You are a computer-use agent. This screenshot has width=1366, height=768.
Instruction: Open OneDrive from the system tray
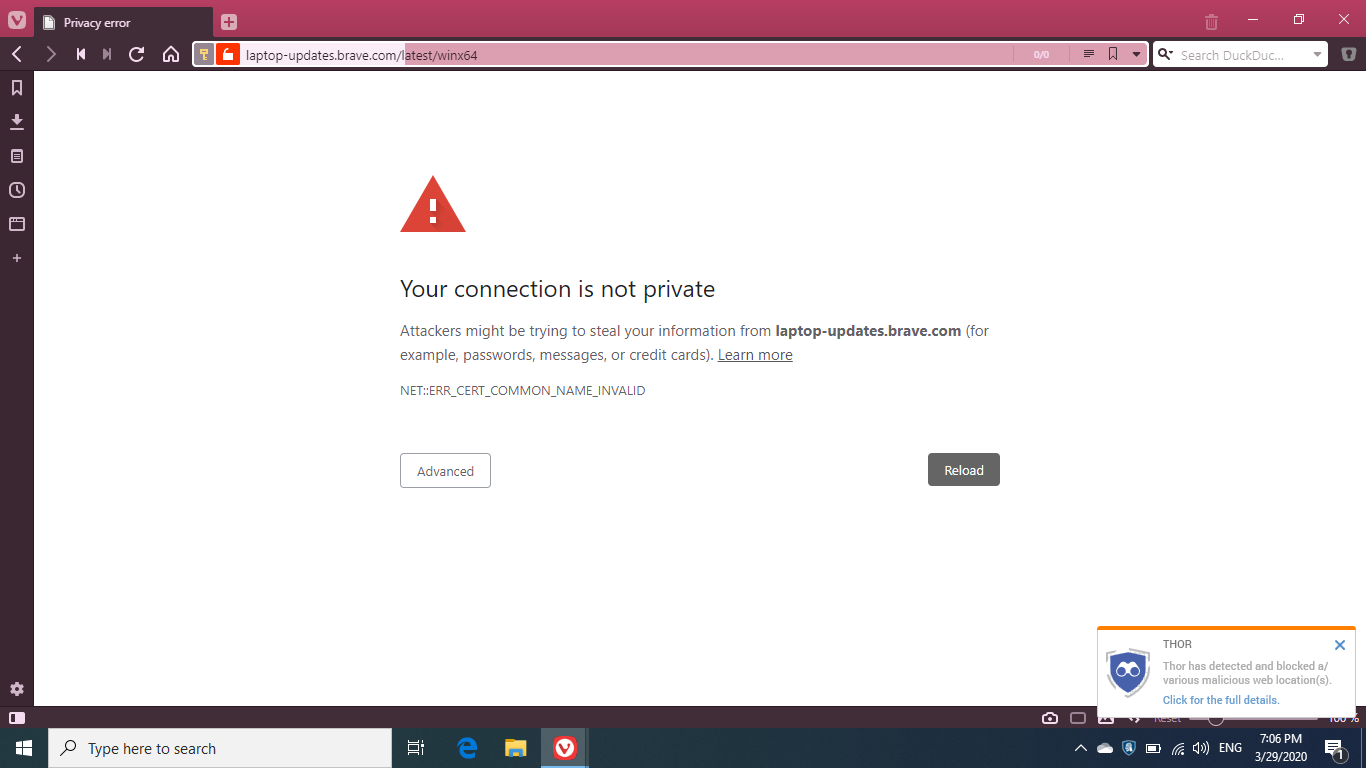coord(1105,748)
